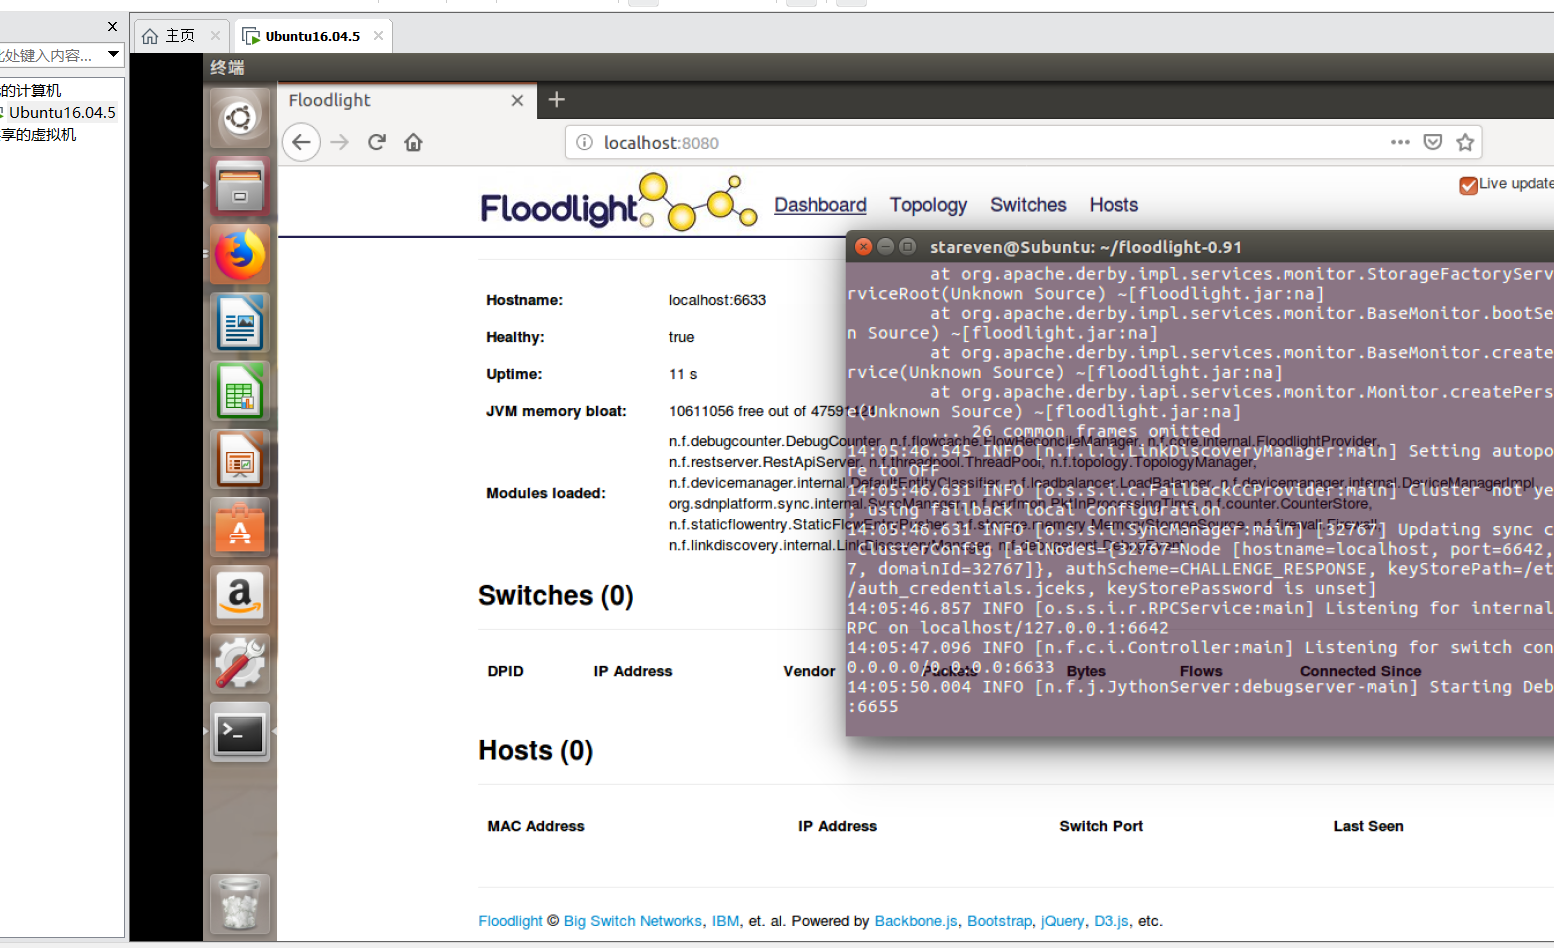
Task: Close the Floodlight browser tab
Action: click(x=517, y=100)
